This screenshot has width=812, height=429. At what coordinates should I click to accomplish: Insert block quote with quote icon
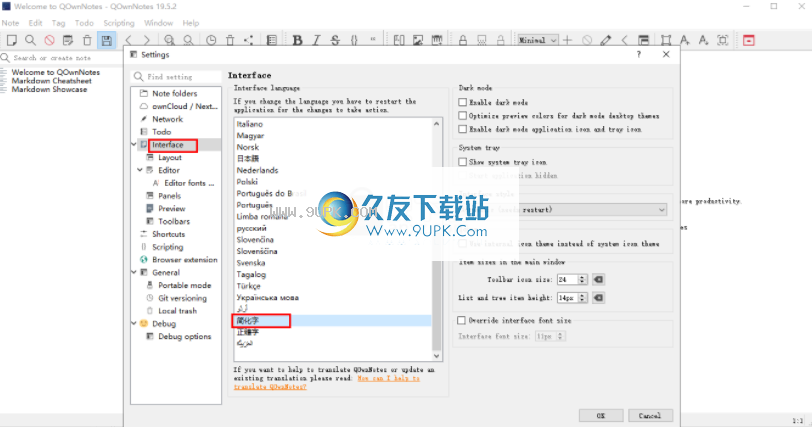[373, 40]
